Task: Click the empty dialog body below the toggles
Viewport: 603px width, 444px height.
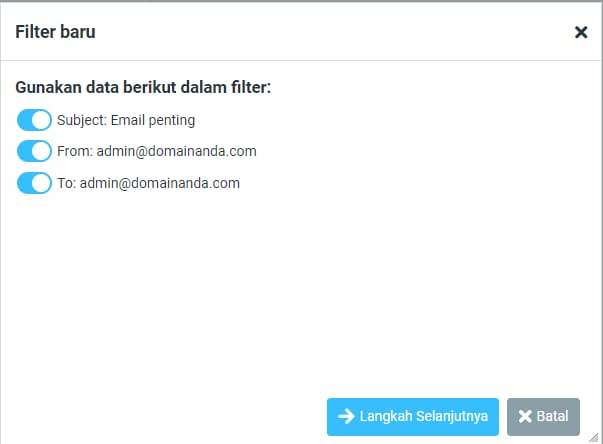Action: tap(300, 290)
